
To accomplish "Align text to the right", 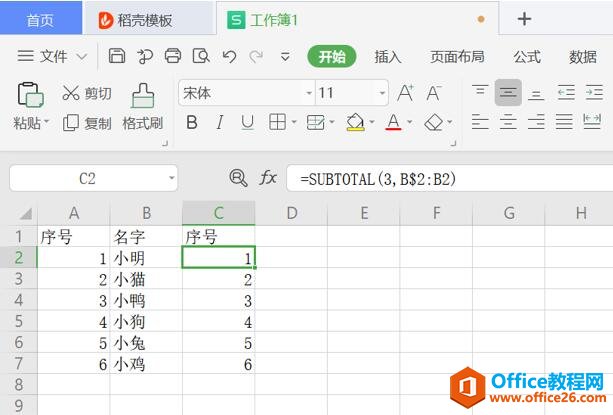I will pos(536,122).
